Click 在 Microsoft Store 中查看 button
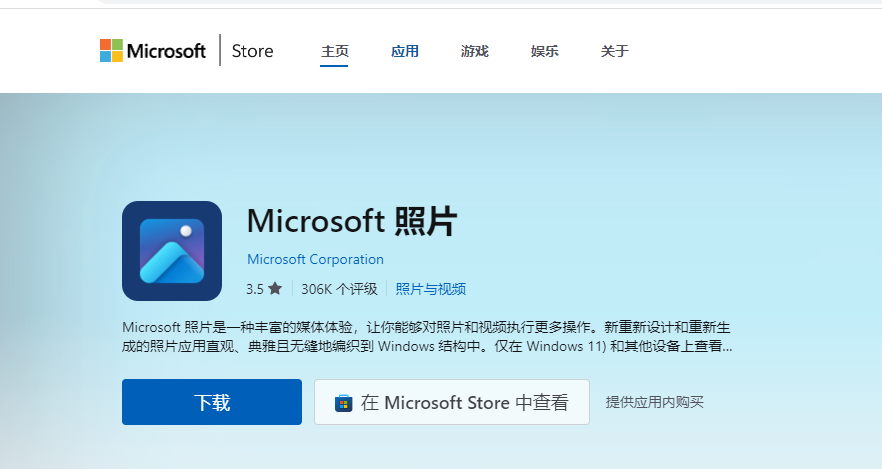 point(452,402)
